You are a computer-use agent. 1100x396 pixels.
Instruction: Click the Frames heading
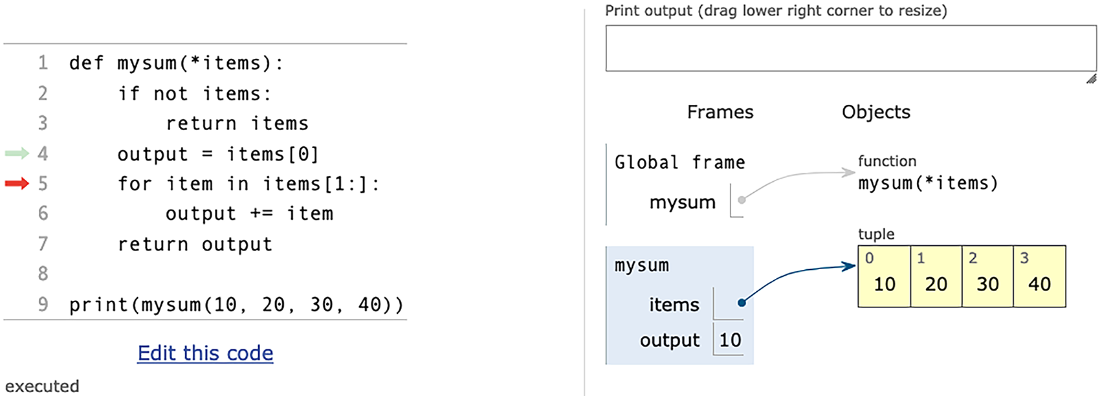(720, 112)
